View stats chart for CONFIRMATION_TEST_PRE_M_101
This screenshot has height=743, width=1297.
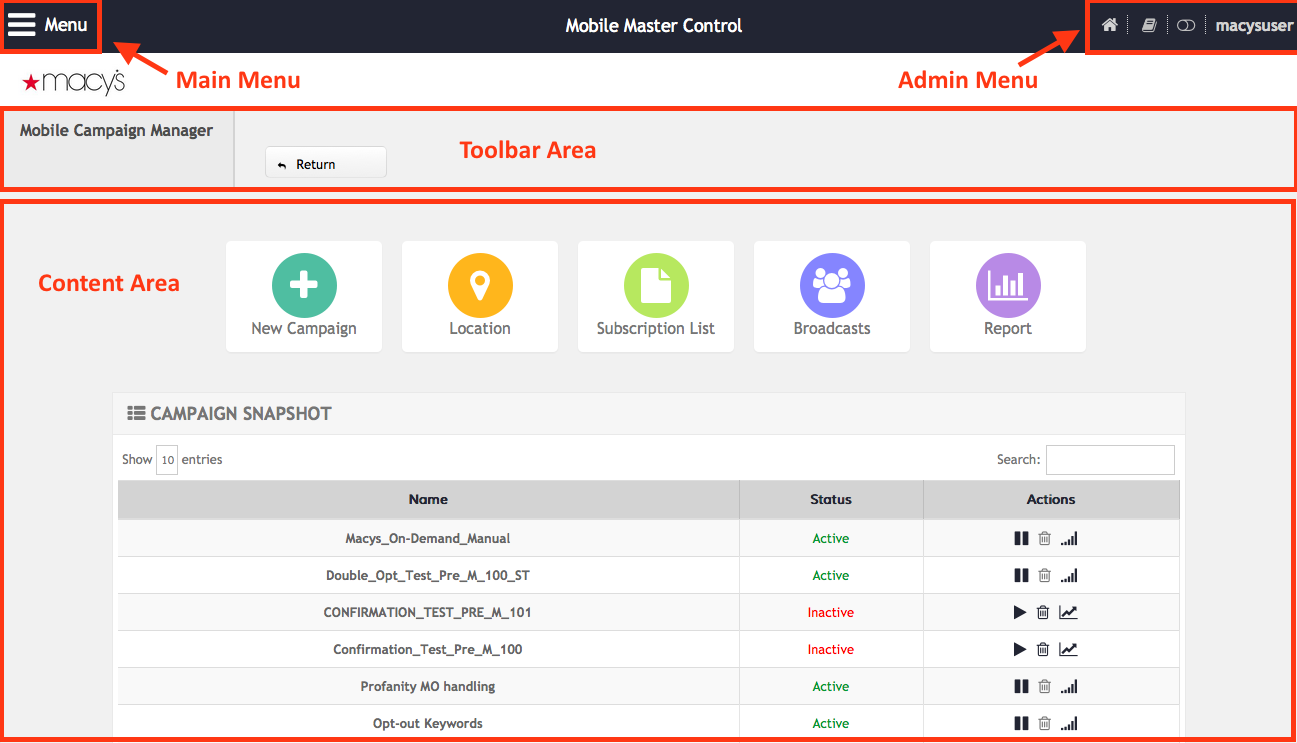[x=1069, y=613]
